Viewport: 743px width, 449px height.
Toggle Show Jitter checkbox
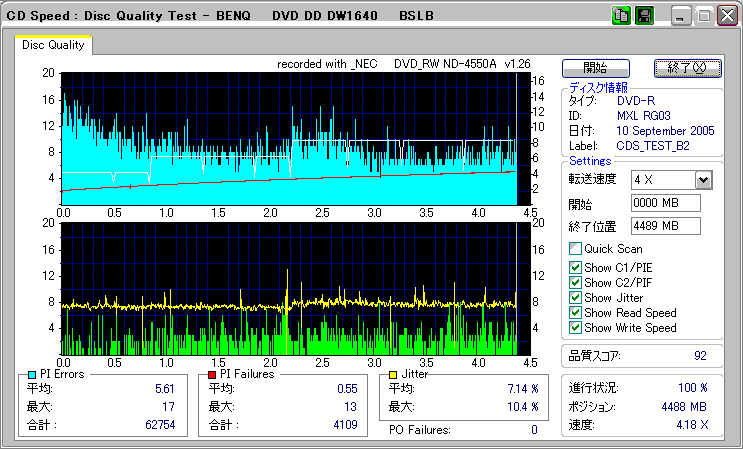575,297
